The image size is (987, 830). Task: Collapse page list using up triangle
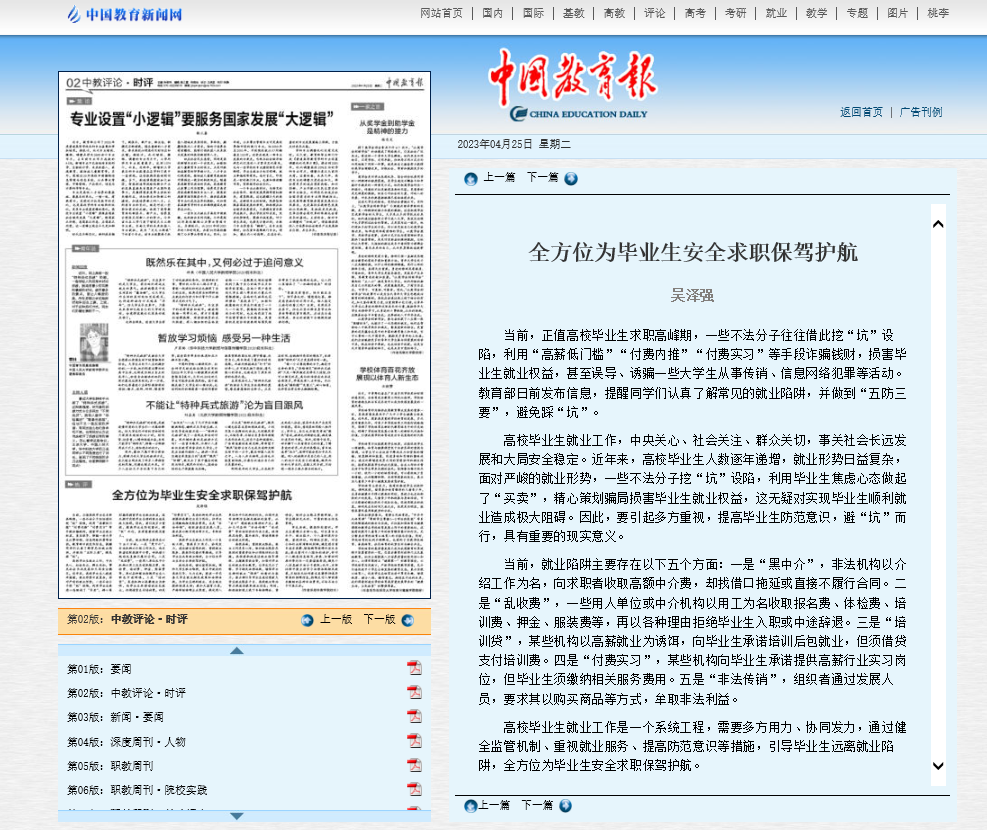click(x=237, y=650)
